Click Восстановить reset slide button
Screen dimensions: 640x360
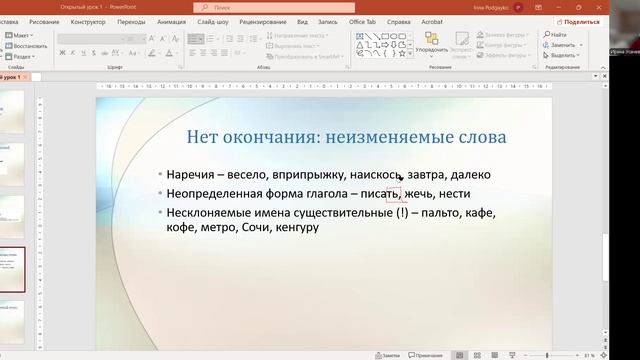pos(26,46)
